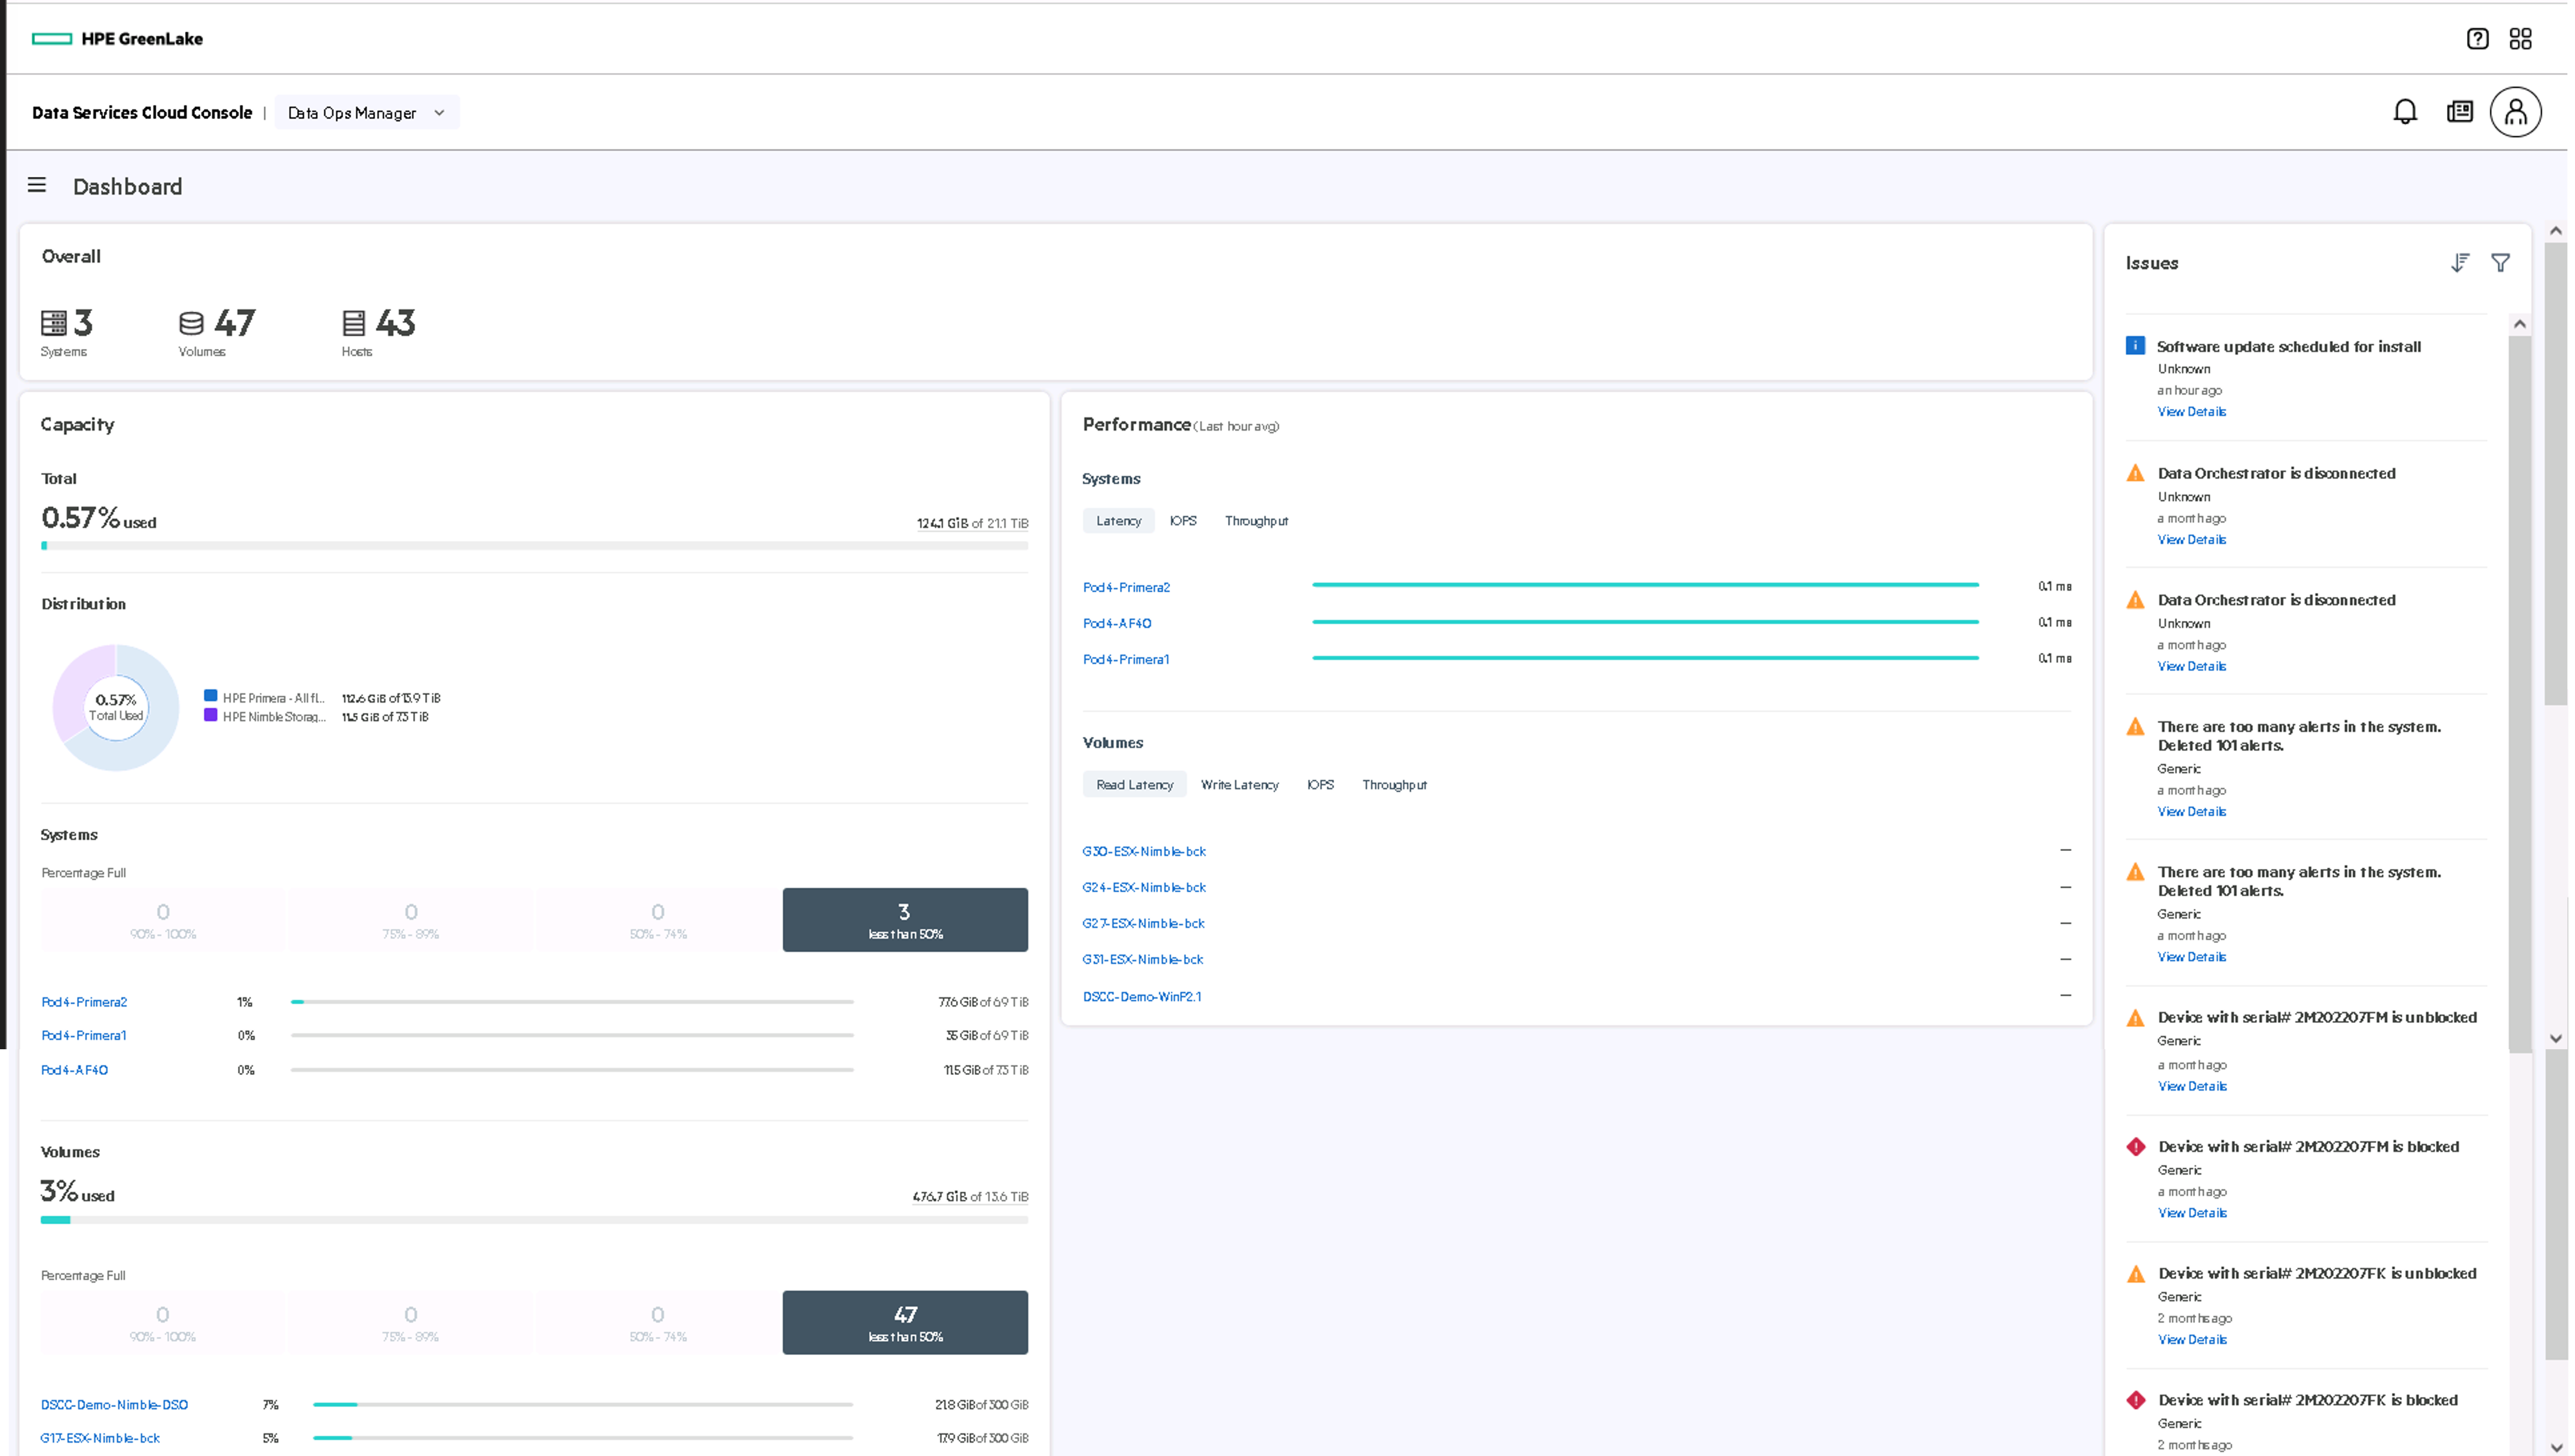Open the G30-ESX-Nimble-bck volume link
Screen dimensions: 2575x1456
(1143, 851)
